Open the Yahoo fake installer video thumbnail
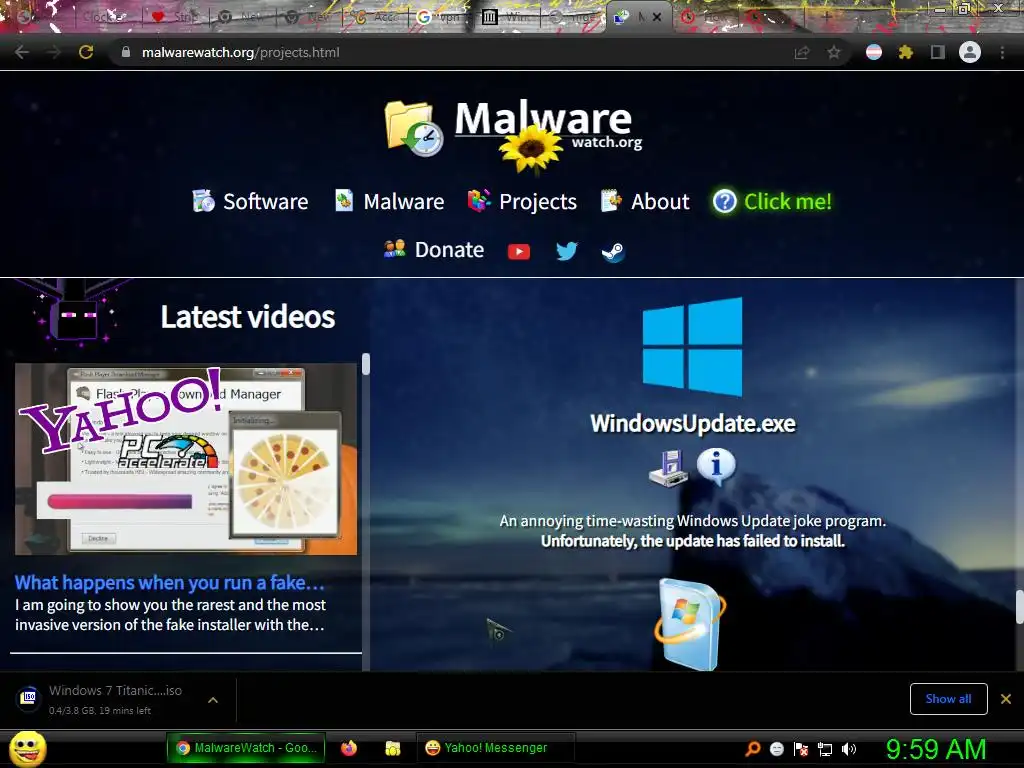 [186, 459]
